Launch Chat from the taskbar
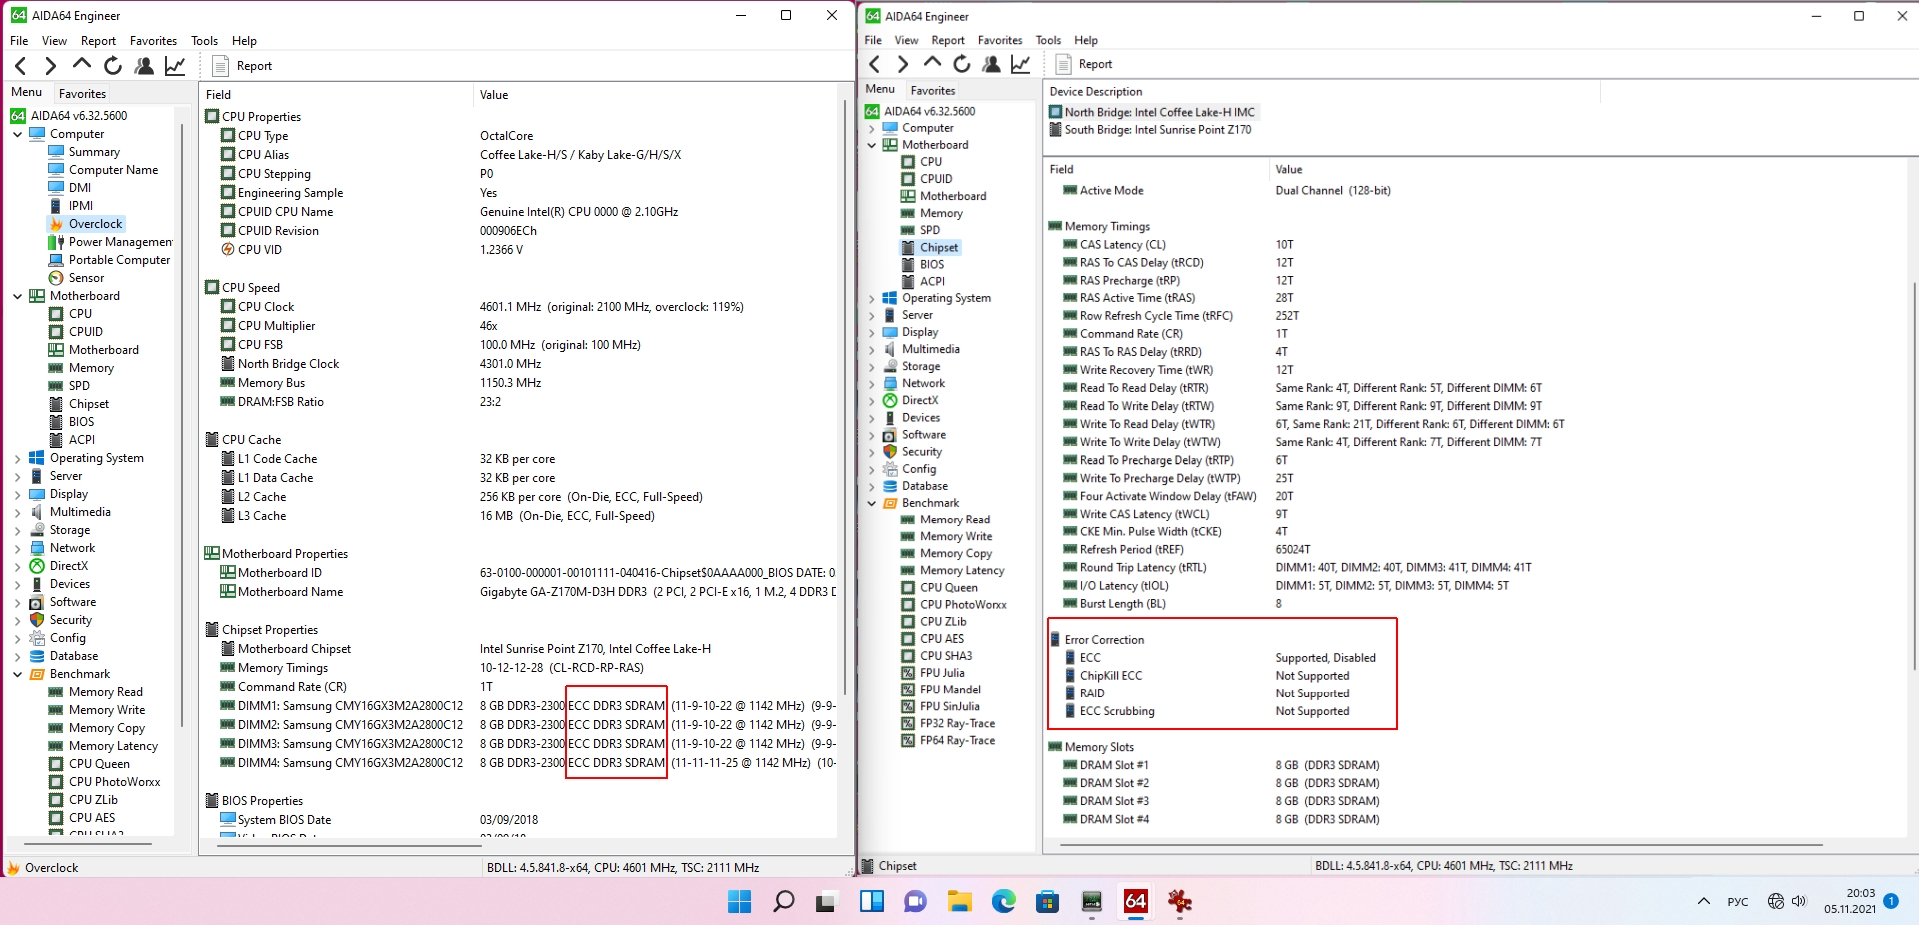Image resolution: width=1919 pixels, height=925 pixels. (x=915, y=901)
